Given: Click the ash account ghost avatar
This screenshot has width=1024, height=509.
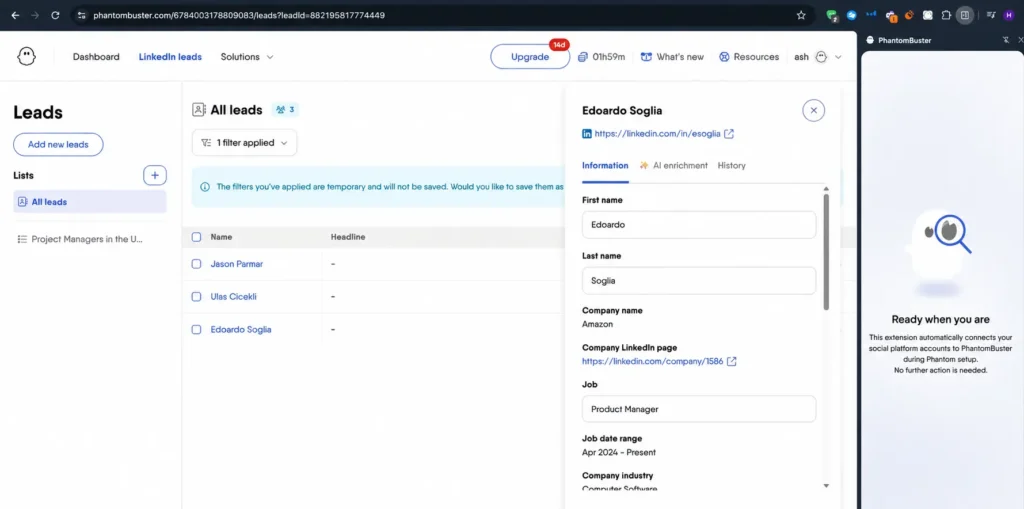Looking at the screenshot, I should pos(821,57).
